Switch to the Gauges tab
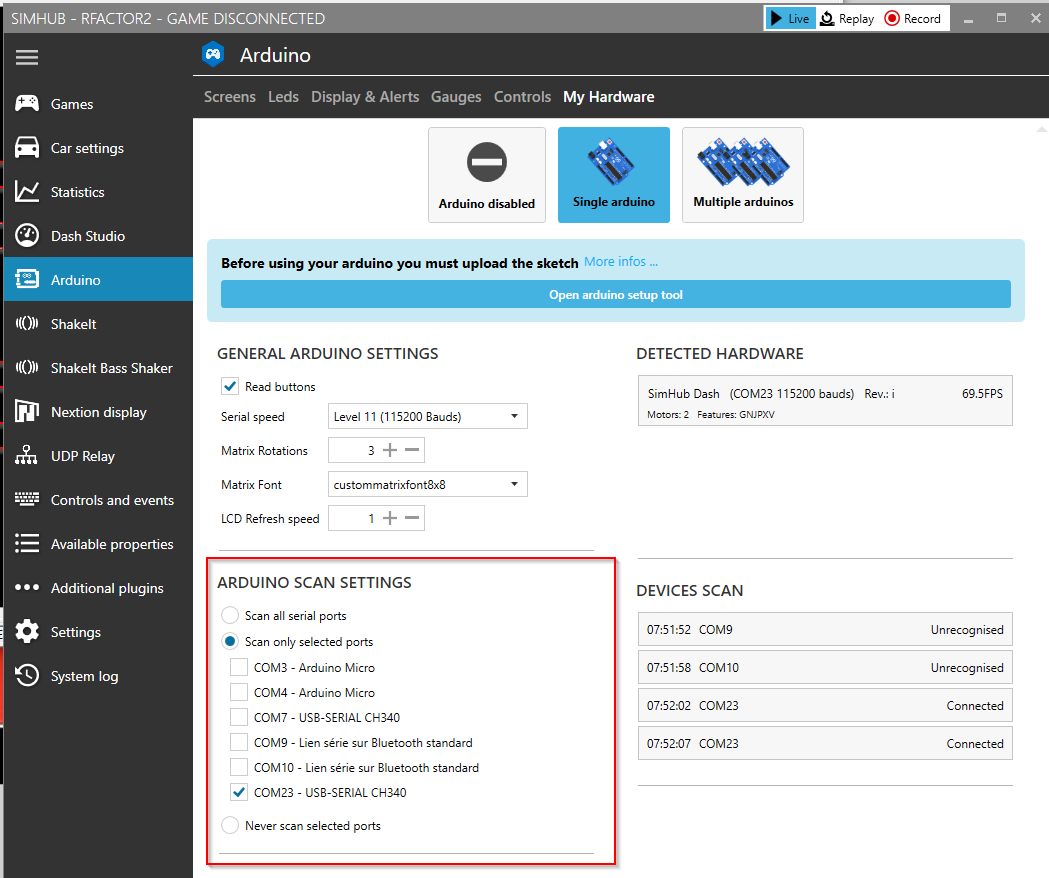 (x=456, y=96)
